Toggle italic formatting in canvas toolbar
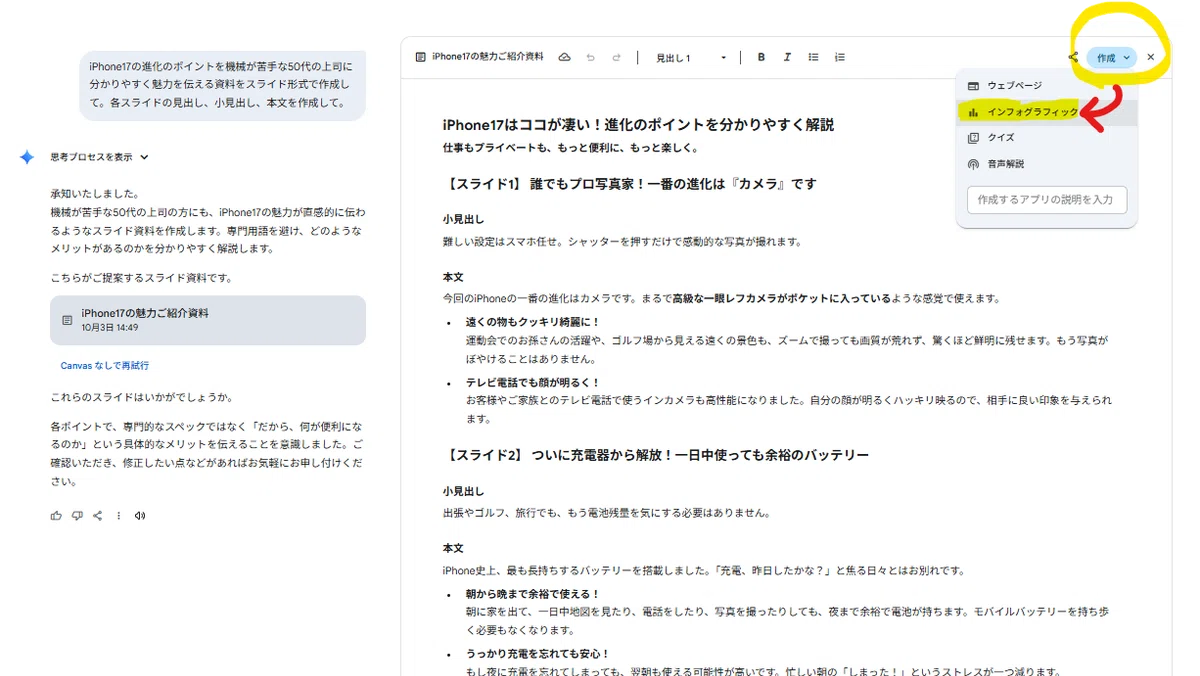The height and width of the screenshot is (676, 1200). pyautogui.click(x=787, y=58)
